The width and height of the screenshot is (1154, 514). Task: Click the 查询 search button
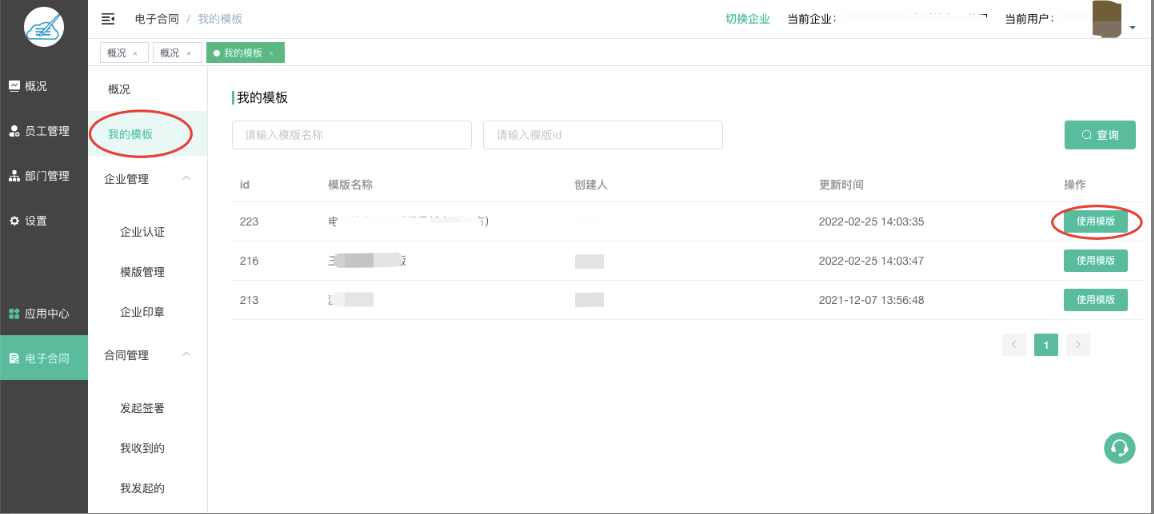coord(1099,135)
